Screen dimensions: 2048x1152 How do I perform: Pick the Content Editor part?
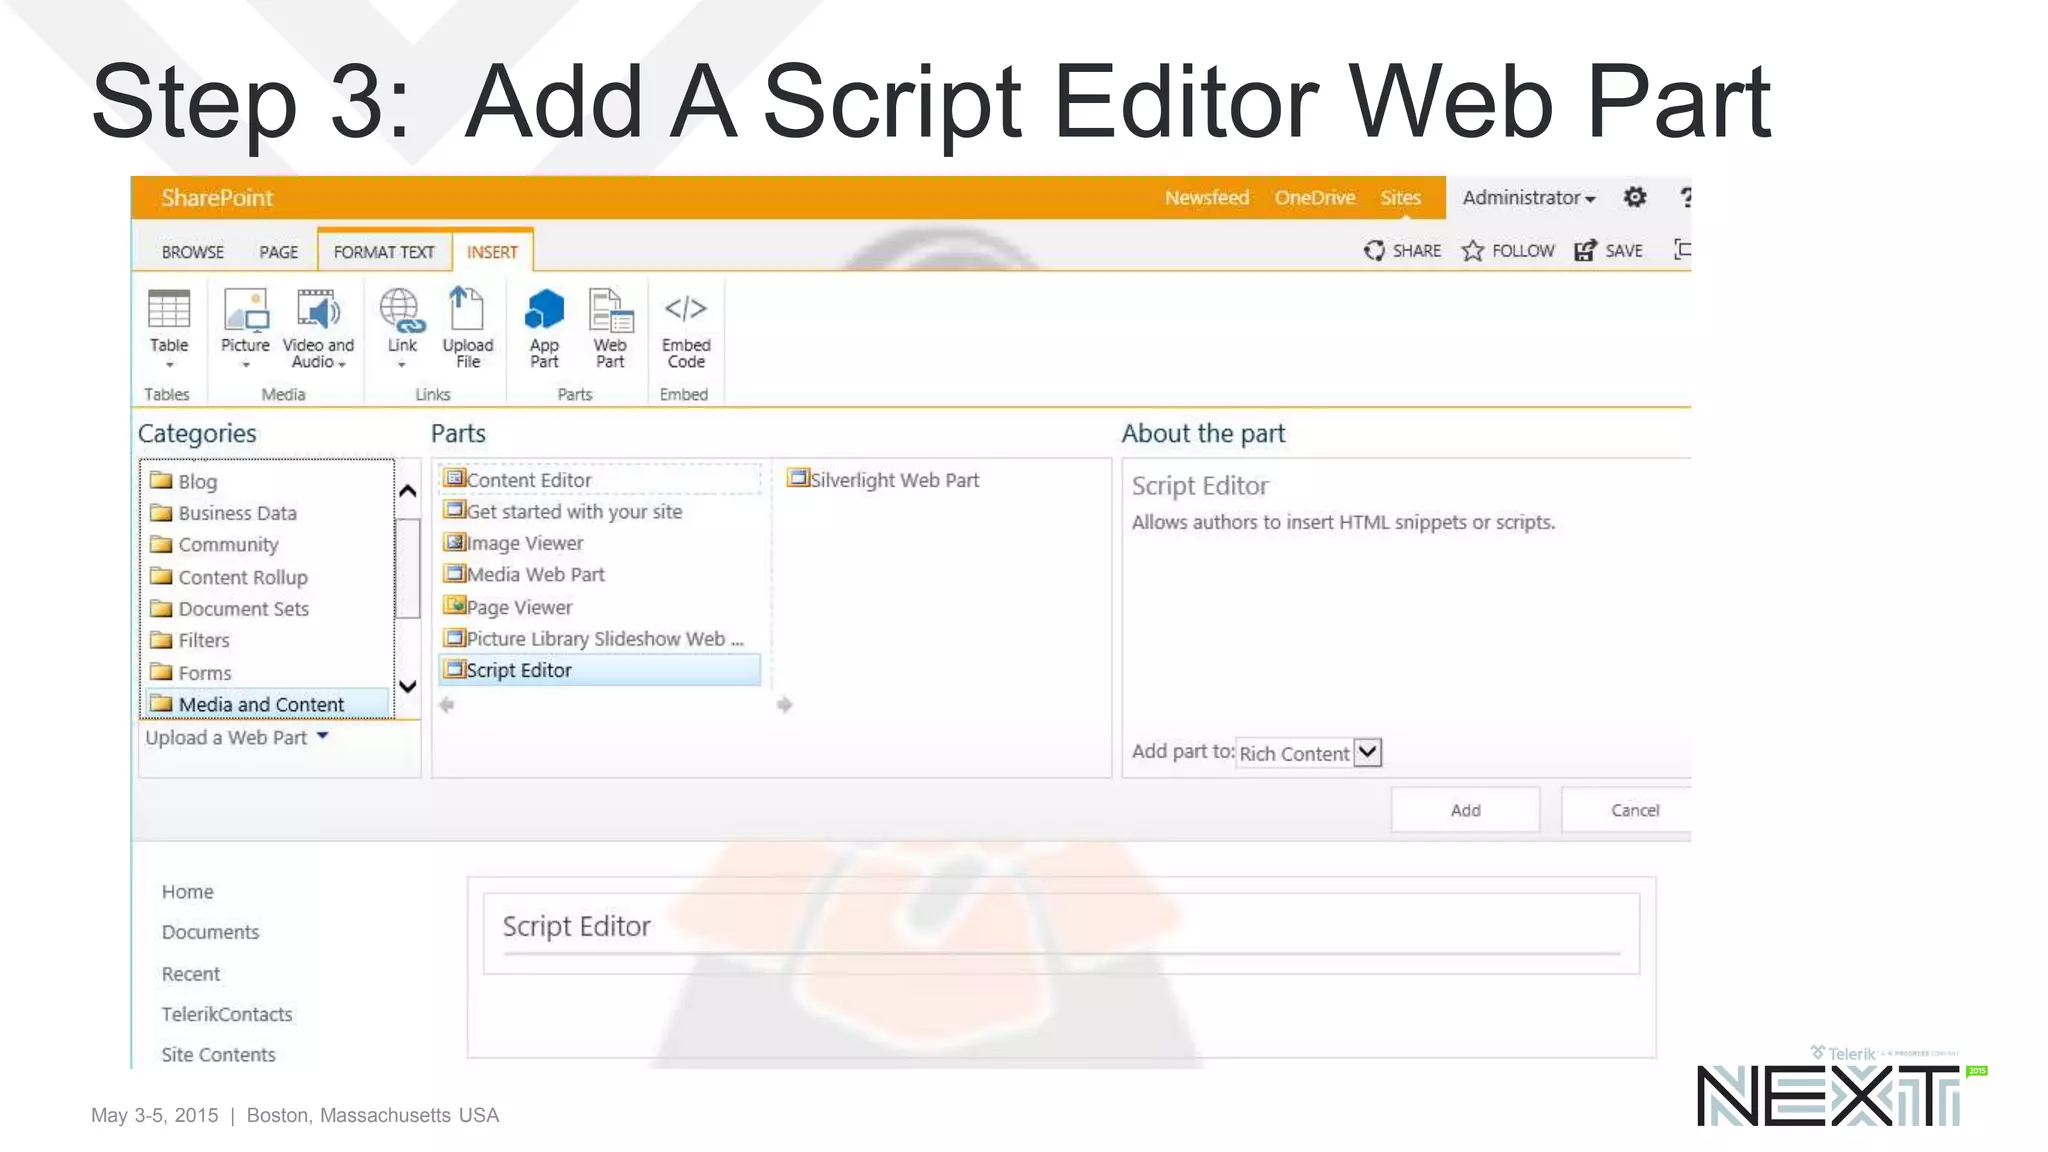(600, 480)
